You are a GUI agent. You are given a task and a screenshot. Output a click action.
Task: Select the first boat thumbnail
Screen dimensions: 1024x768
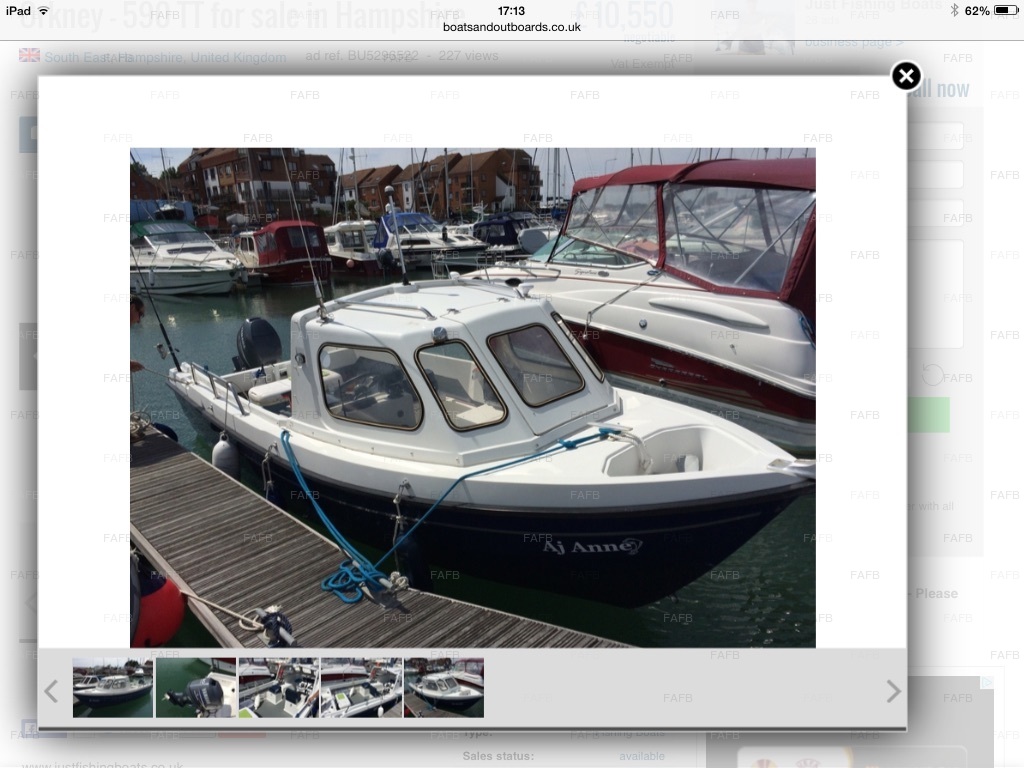113,688
